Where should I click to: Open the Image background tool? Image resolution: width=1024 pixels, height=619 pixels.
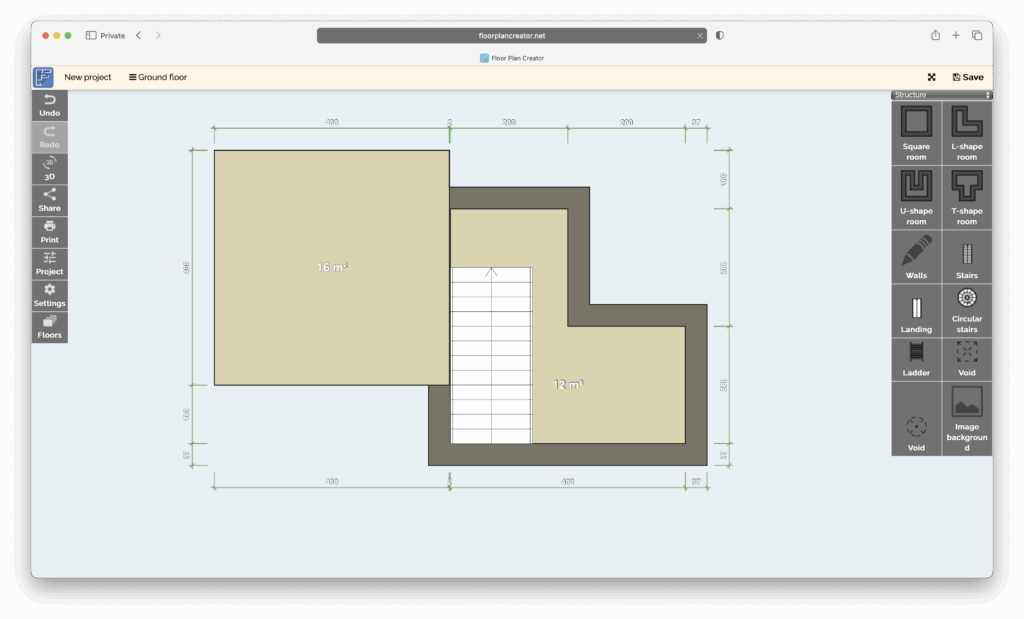tap(966, 417)
